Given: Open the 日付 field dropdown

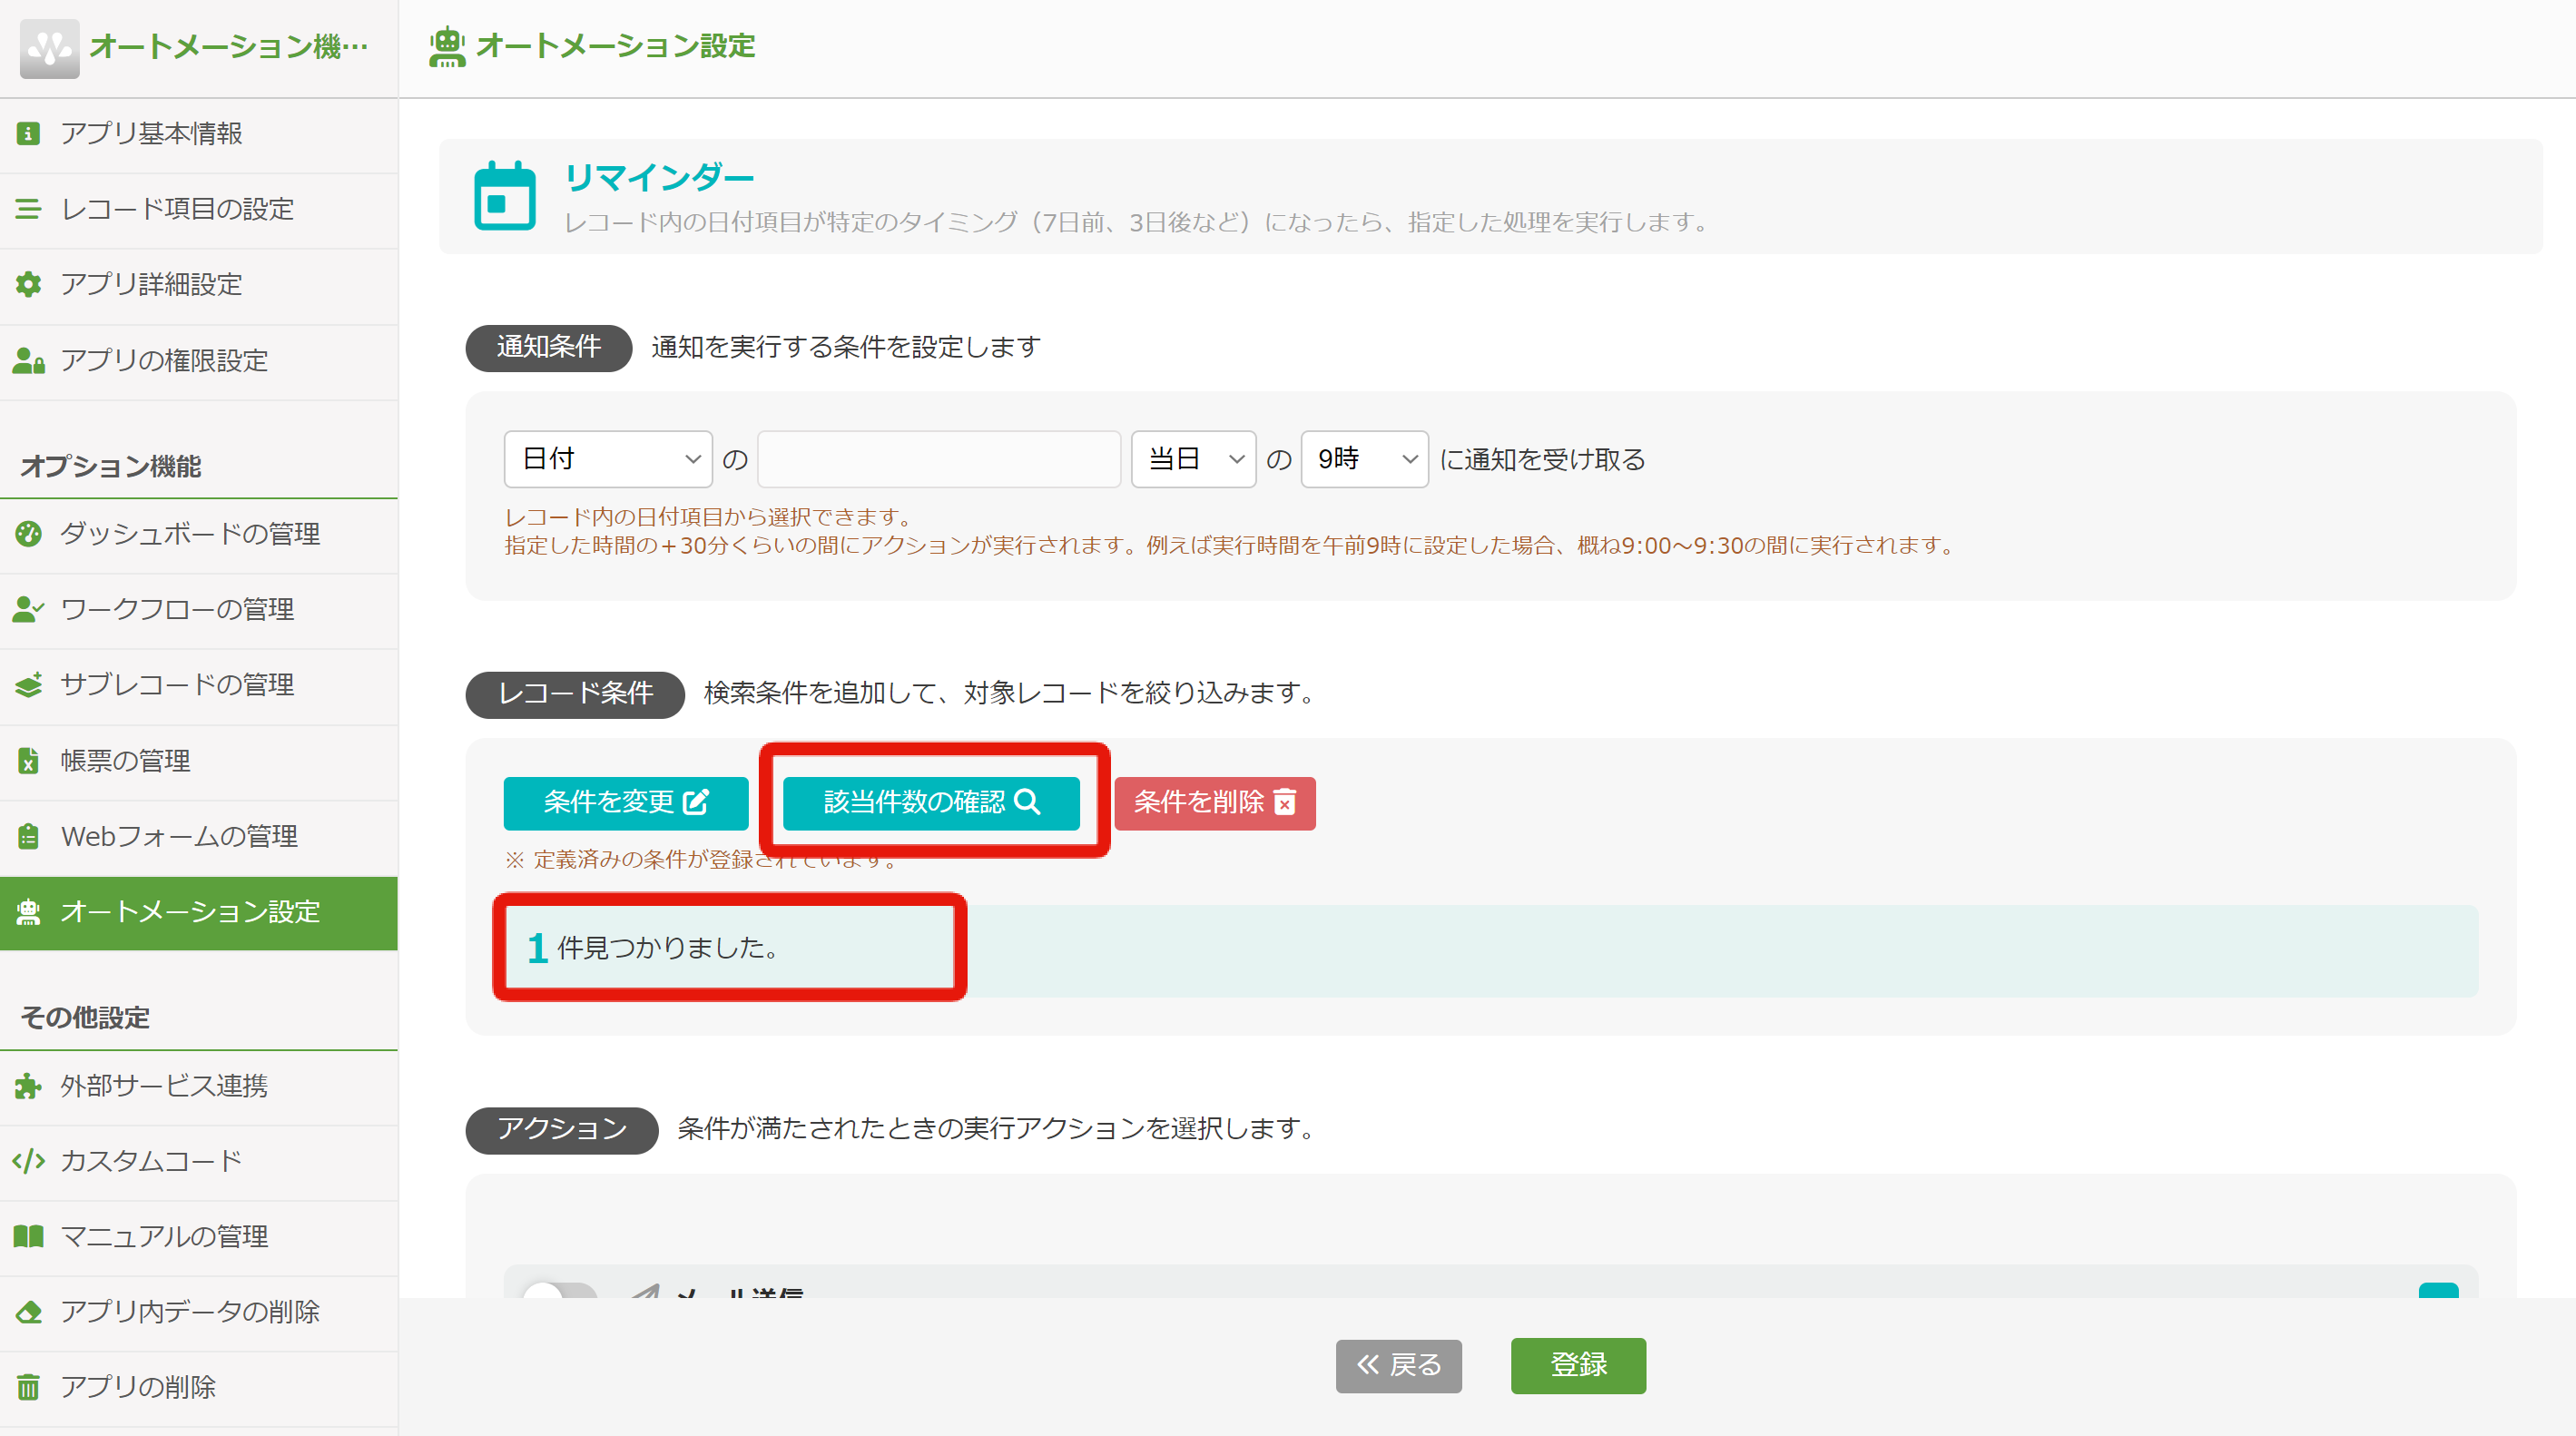Looking at the screenshot, I should point(607,459).
